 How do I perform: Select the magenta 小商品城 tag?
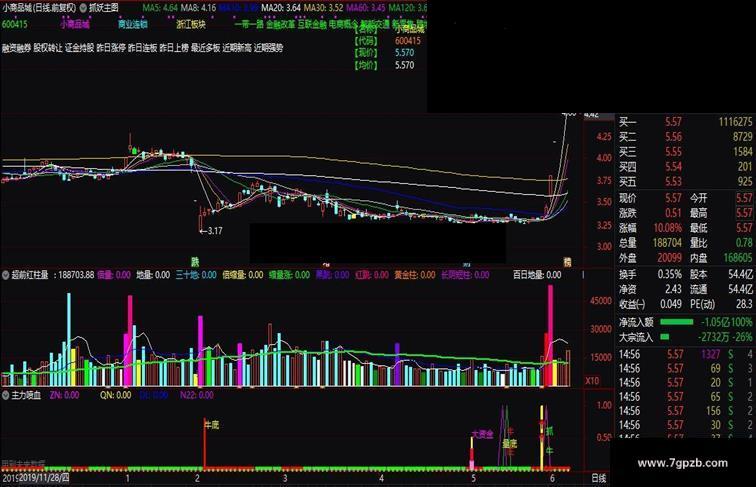75,24
